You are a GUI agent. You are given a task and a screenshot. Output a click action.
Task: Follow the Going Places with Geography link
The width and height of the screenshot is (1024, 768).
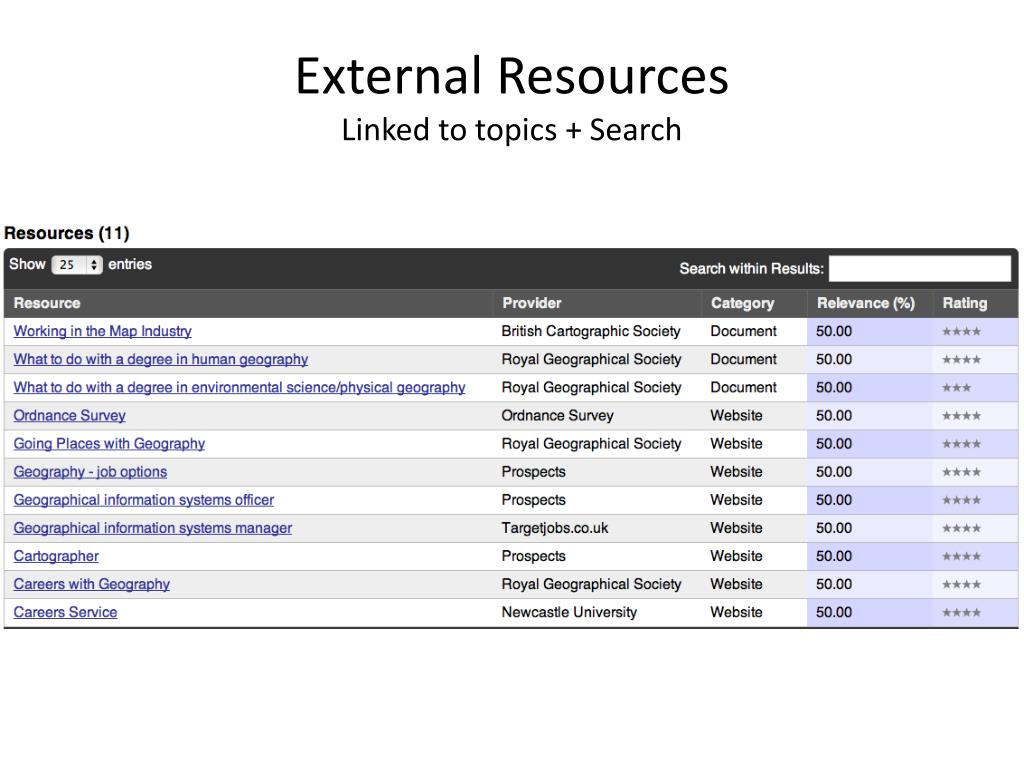coord(109,443)
